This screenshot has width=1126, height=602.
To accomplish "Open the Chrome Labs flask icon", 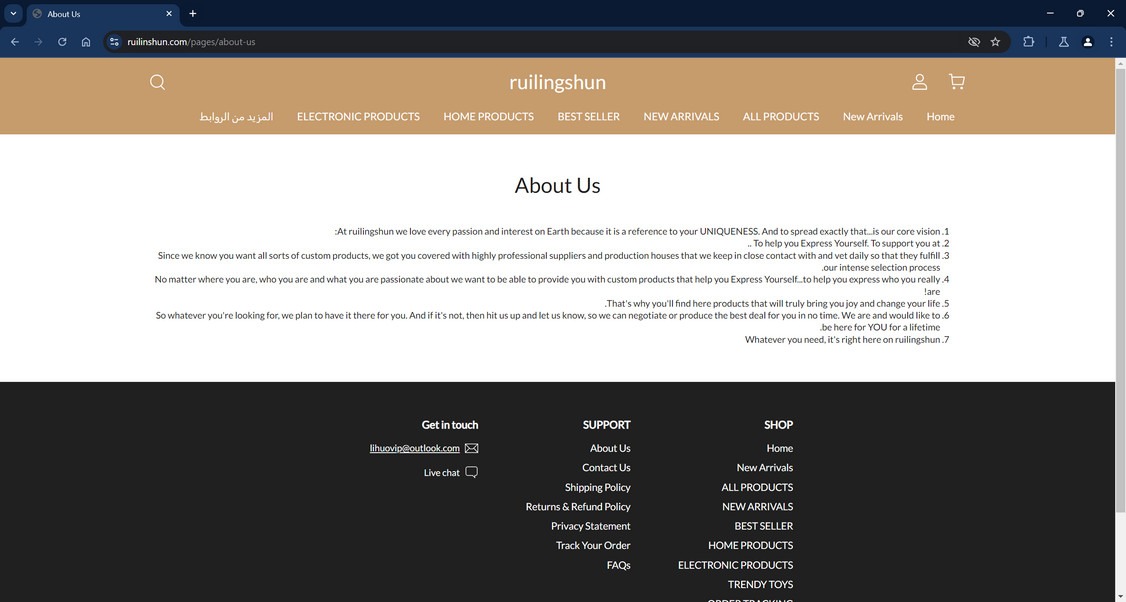I will [1064, 42].
